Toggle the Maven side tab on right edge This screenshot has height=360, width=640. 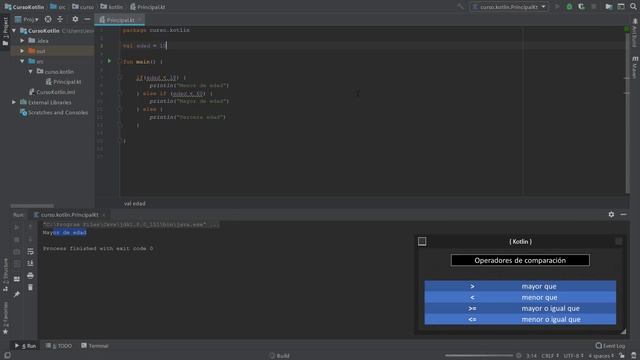pos(635,67)
